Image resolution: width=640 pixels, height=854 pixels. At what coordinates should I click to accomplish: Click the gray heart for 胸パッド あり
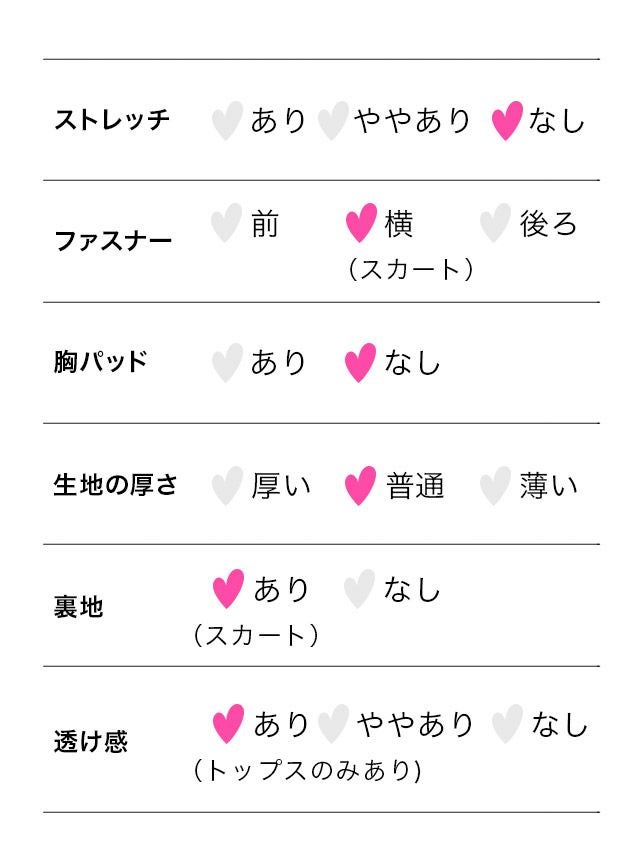pyautogui.click(x=227, y=363)
